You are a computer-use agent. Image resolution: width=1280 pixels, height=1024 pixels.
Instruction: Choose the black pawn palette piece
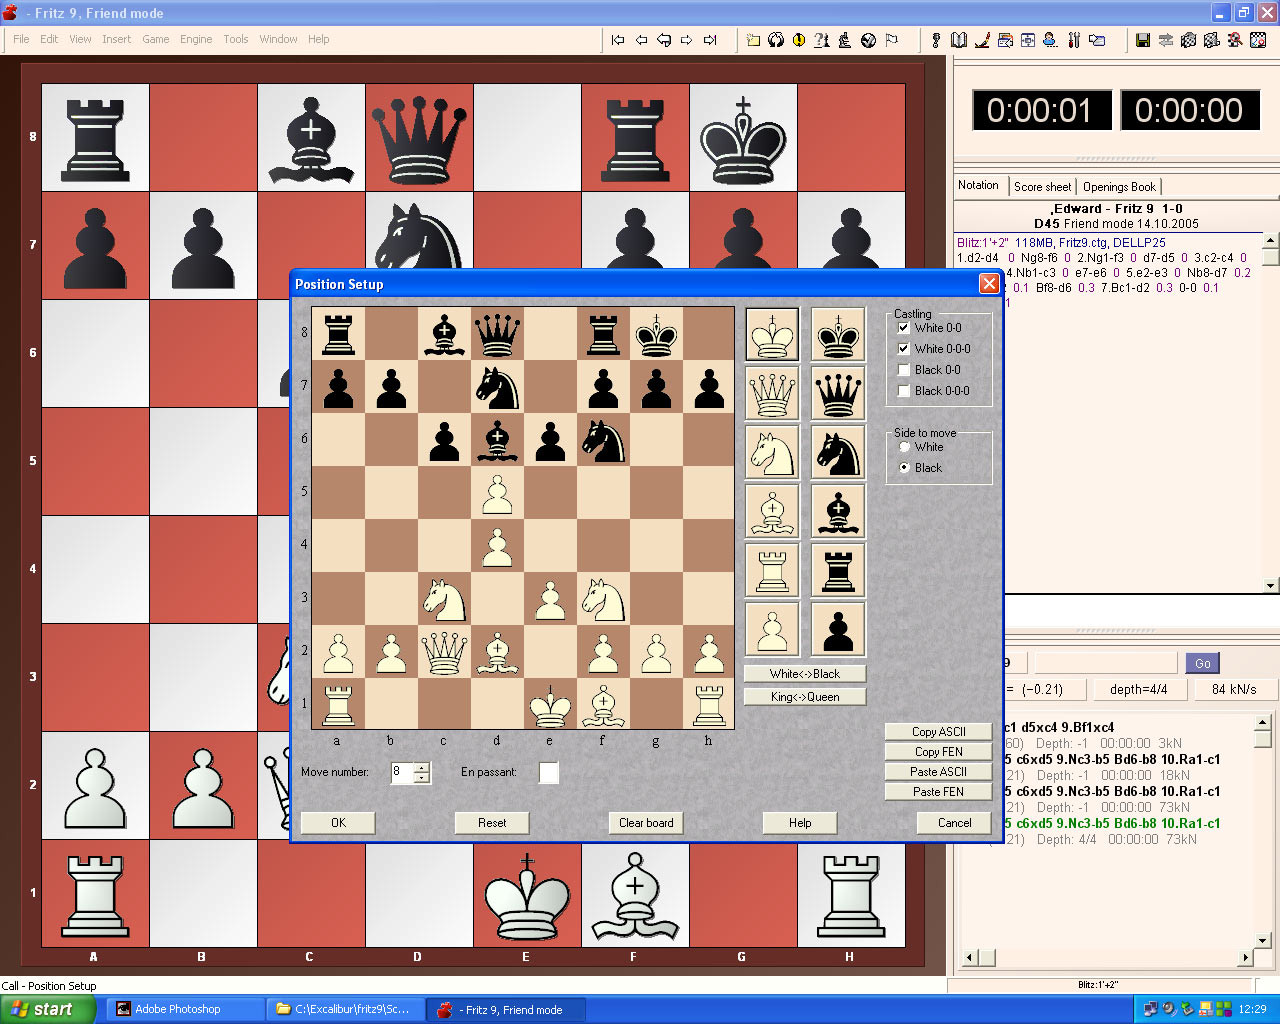coord(838,629)
